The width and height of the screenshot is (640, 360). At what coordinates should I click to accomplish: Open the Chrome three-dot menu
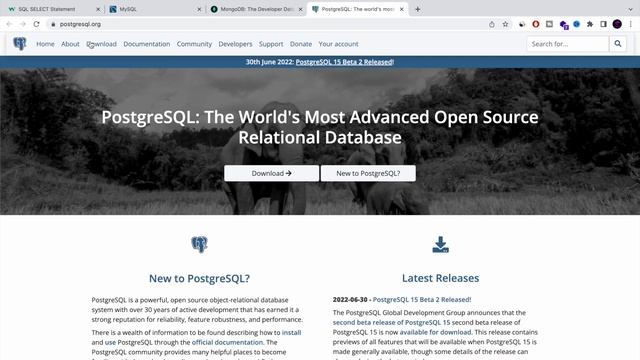pyautogui.click(x=631, y=24)
